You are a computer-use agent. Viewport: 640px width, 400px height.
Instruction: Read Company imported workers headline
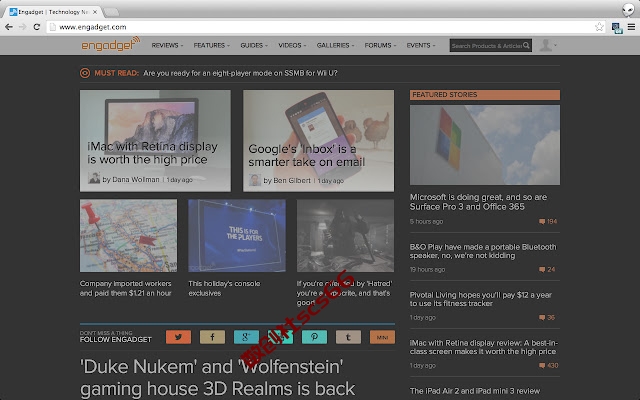coord(126,288)
